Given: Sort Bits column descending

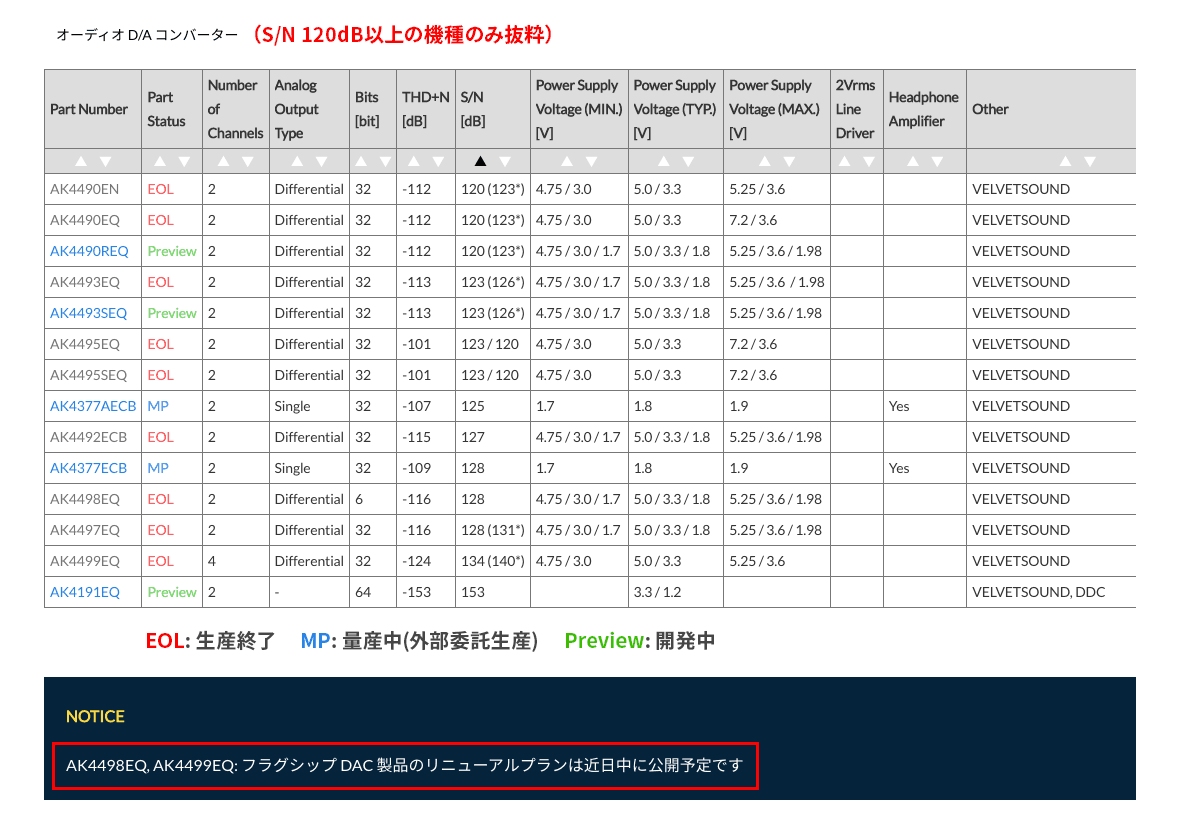Looking at the screenshot, I should point(385,161).
